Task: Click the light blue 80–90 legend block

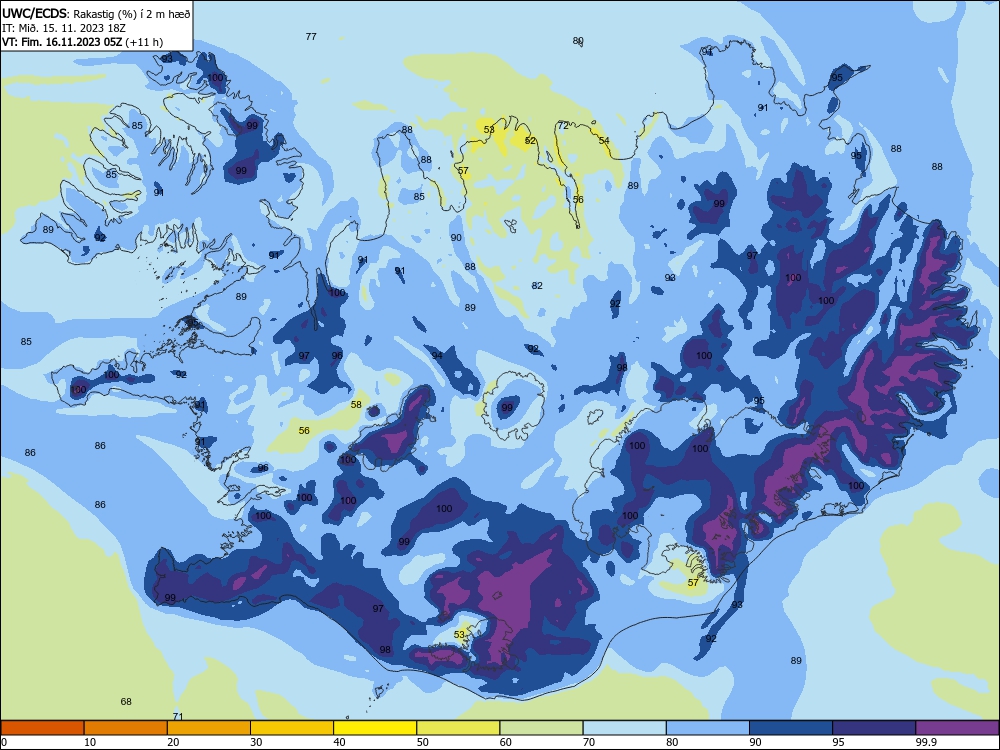Action: pos(708,728)
